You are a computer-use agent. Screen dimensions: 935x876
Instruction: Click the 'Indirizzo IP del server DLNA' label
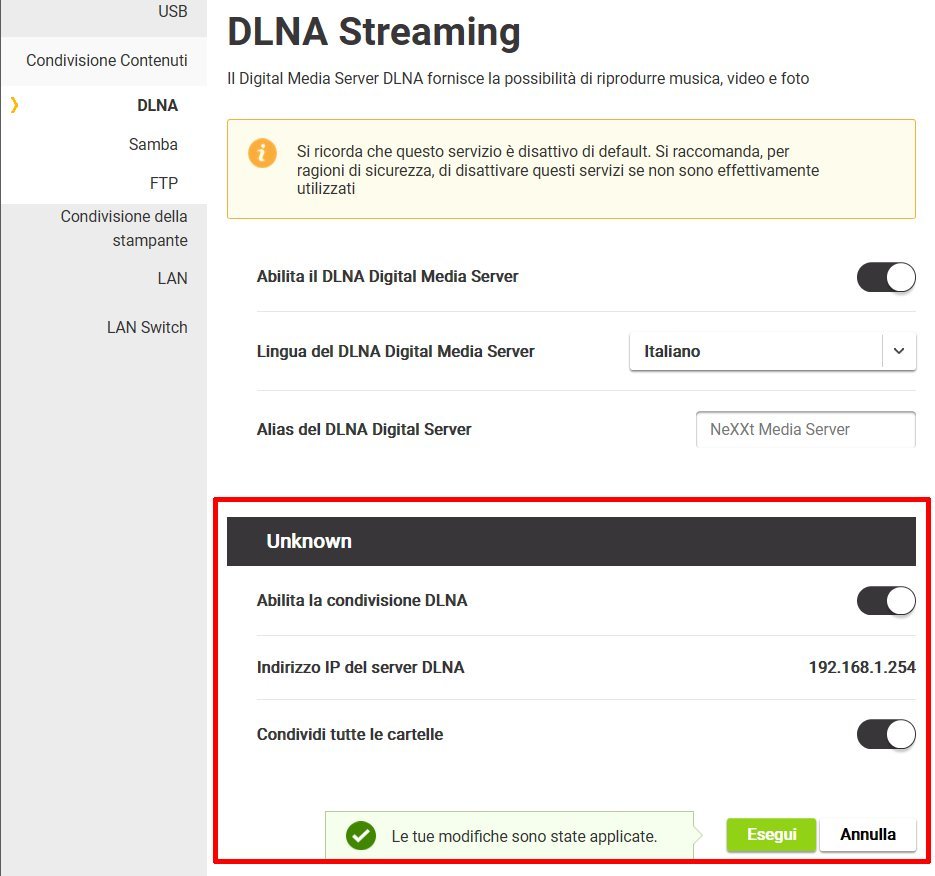pyautogui.click(x=360, y=667)
